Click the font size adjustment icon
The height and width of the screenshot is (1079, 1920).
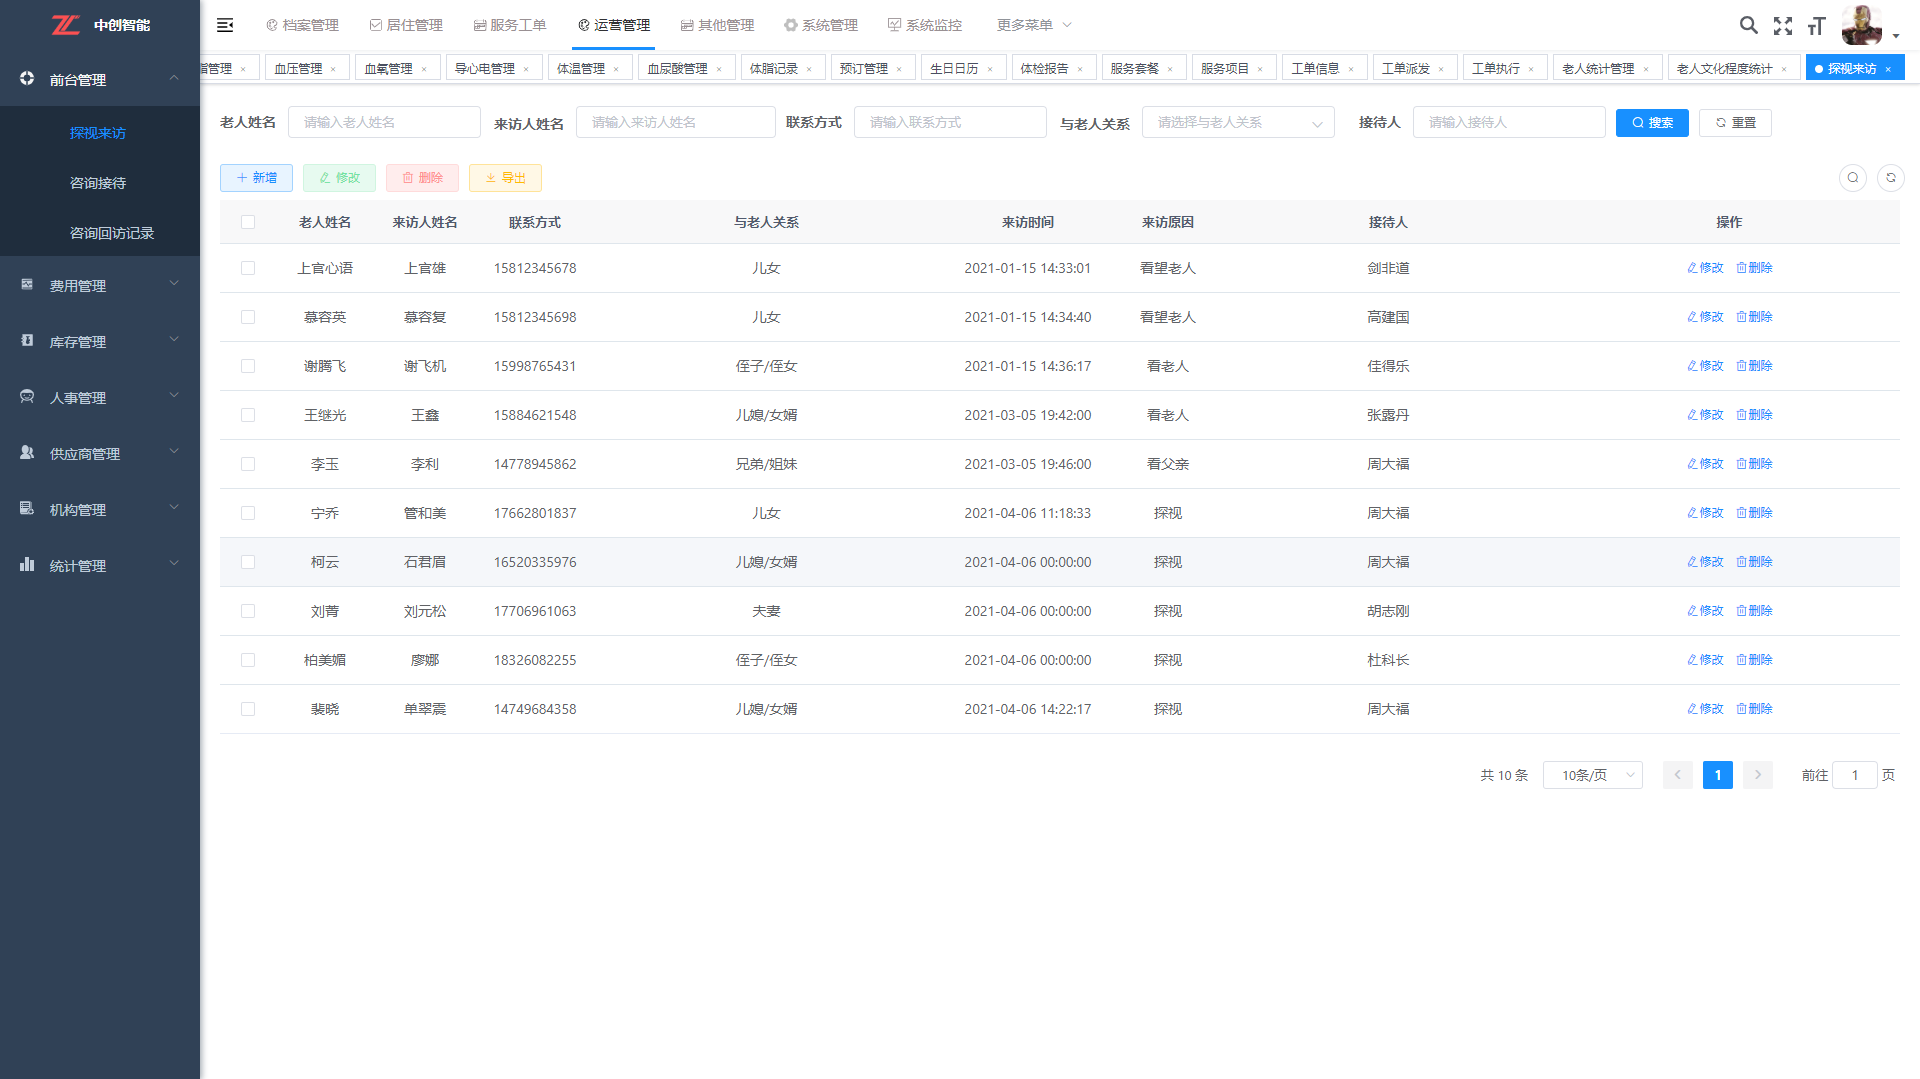(1816, 26)
